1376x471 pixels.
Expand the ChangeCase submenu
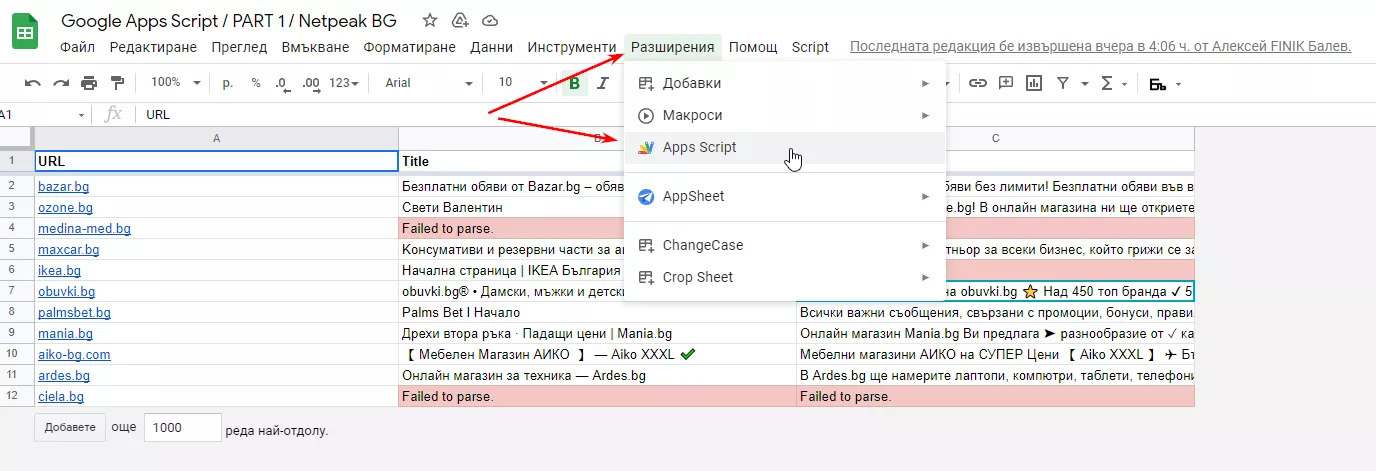tap(926, 245)
